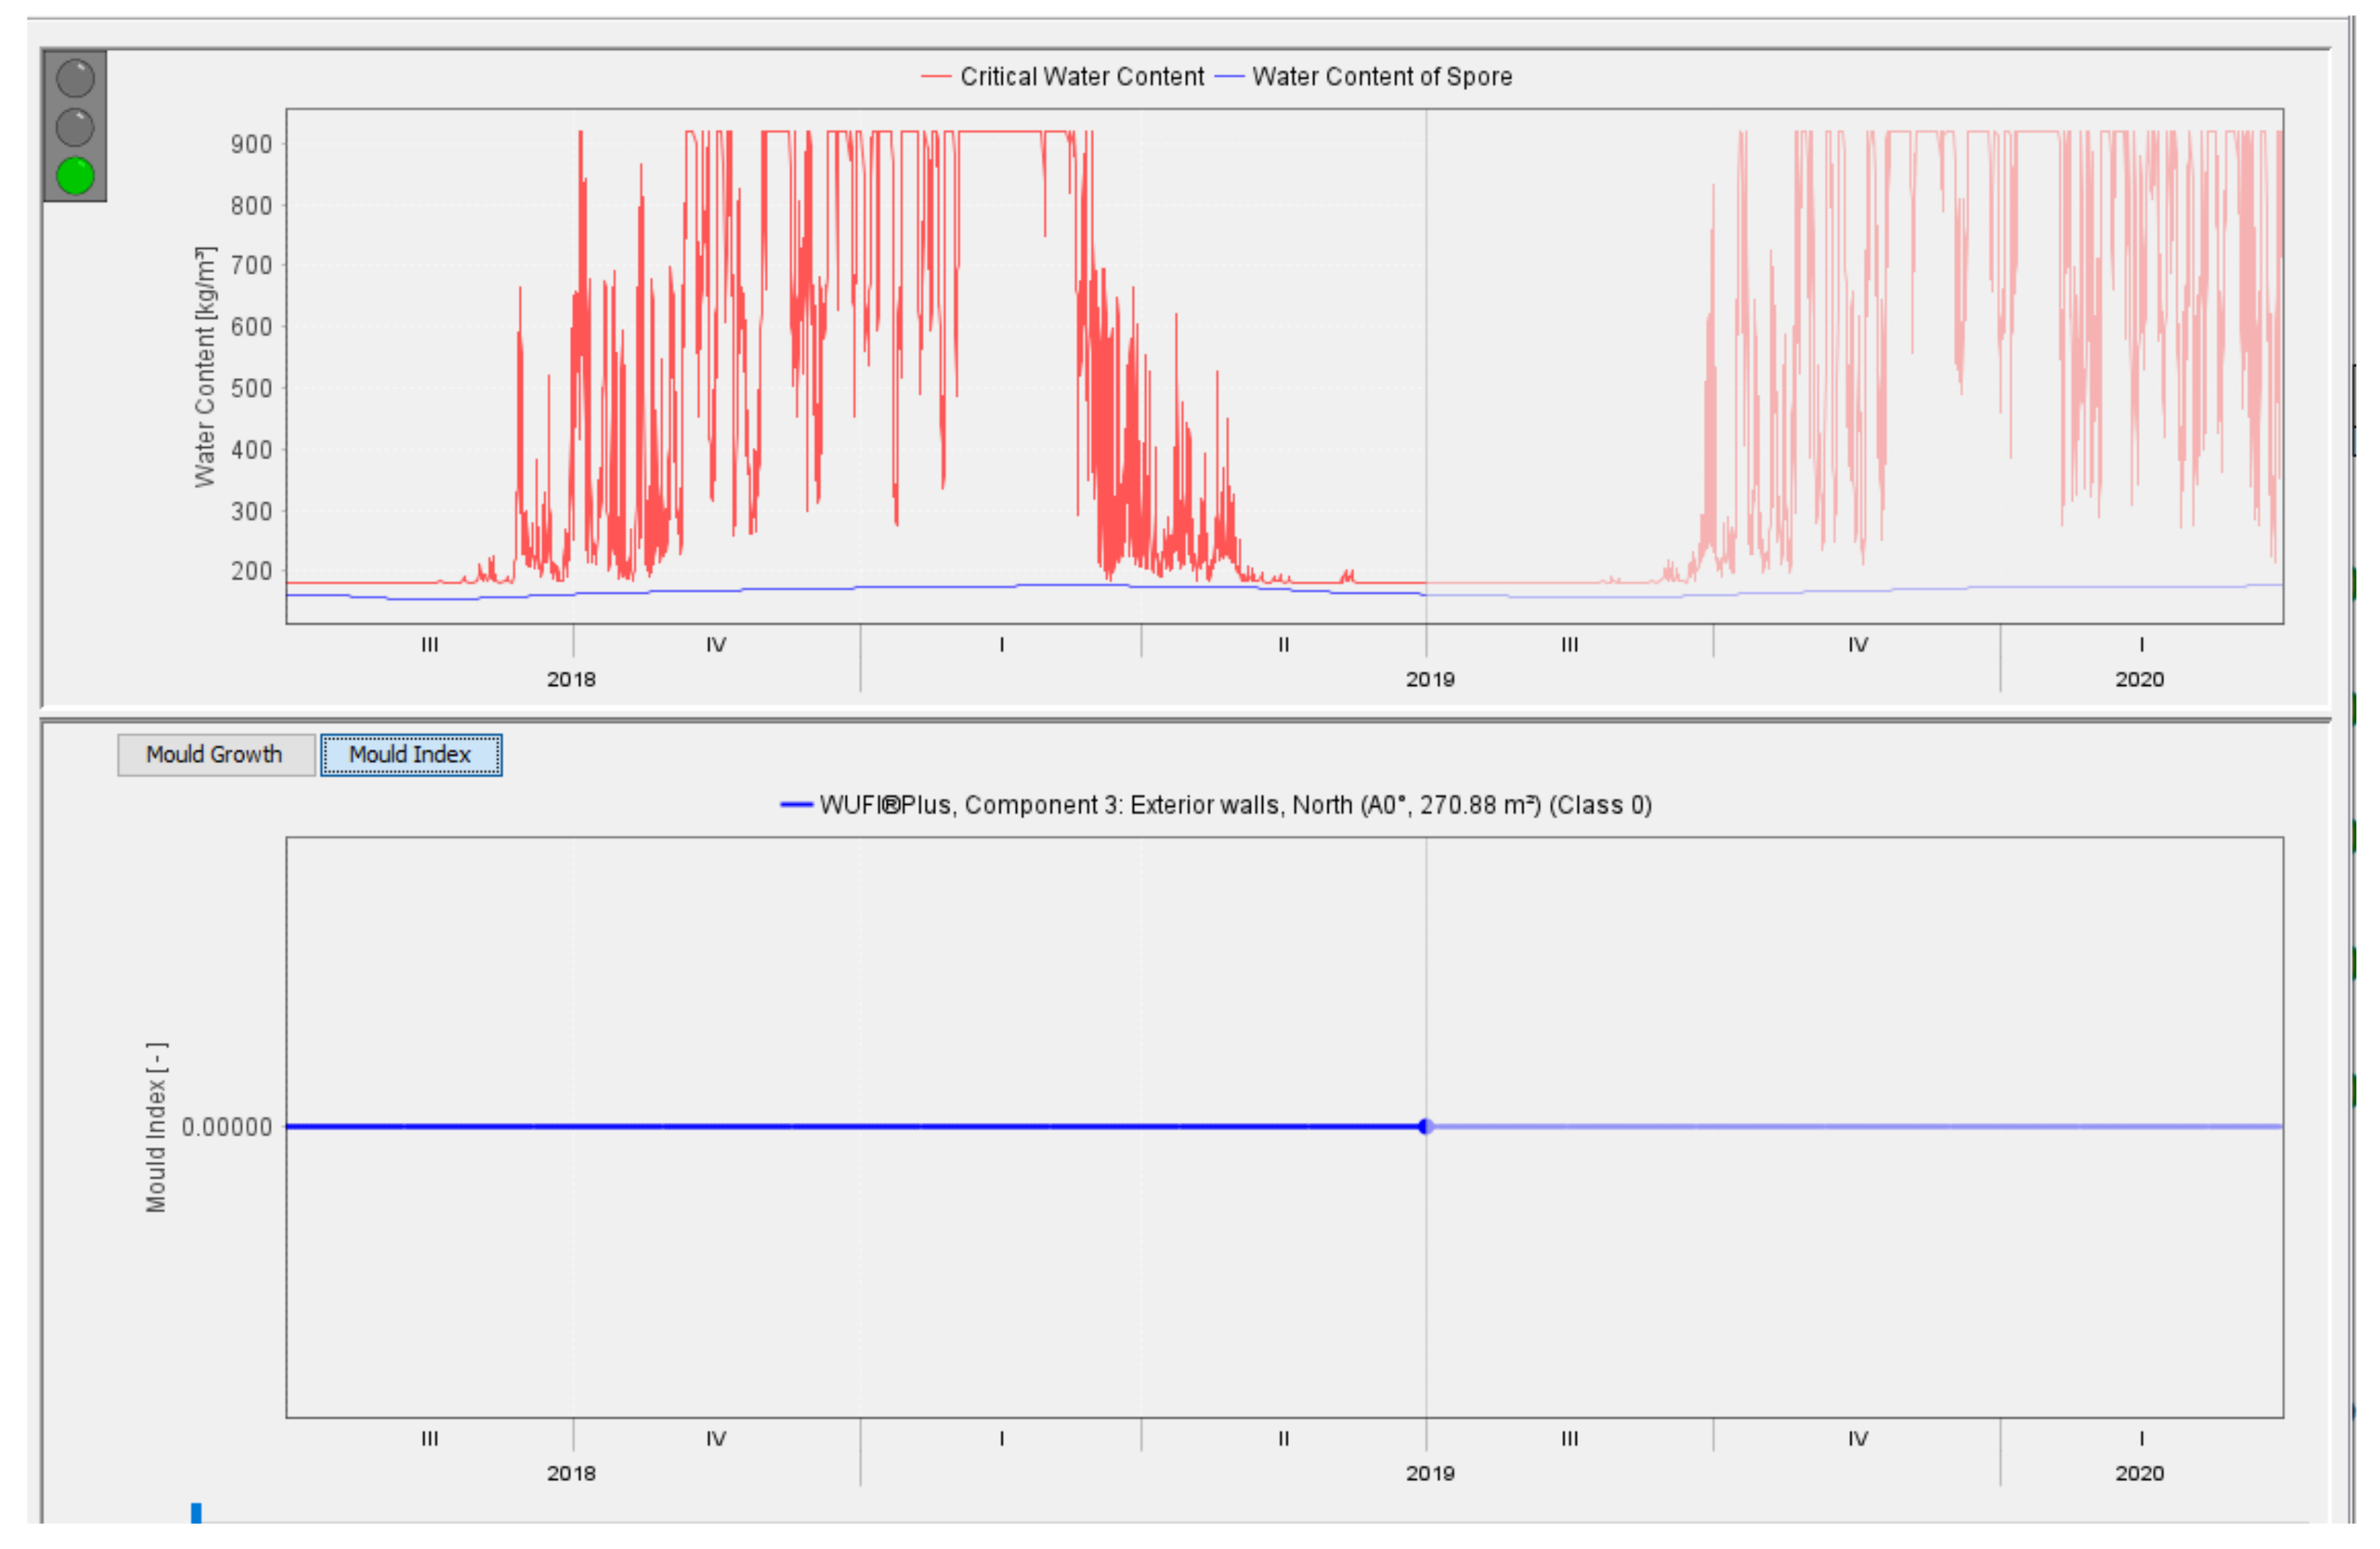The image size is (2380, 1549).
Task: Click the blue Water Content of Spore legend line
Action: click(1229, 77)
